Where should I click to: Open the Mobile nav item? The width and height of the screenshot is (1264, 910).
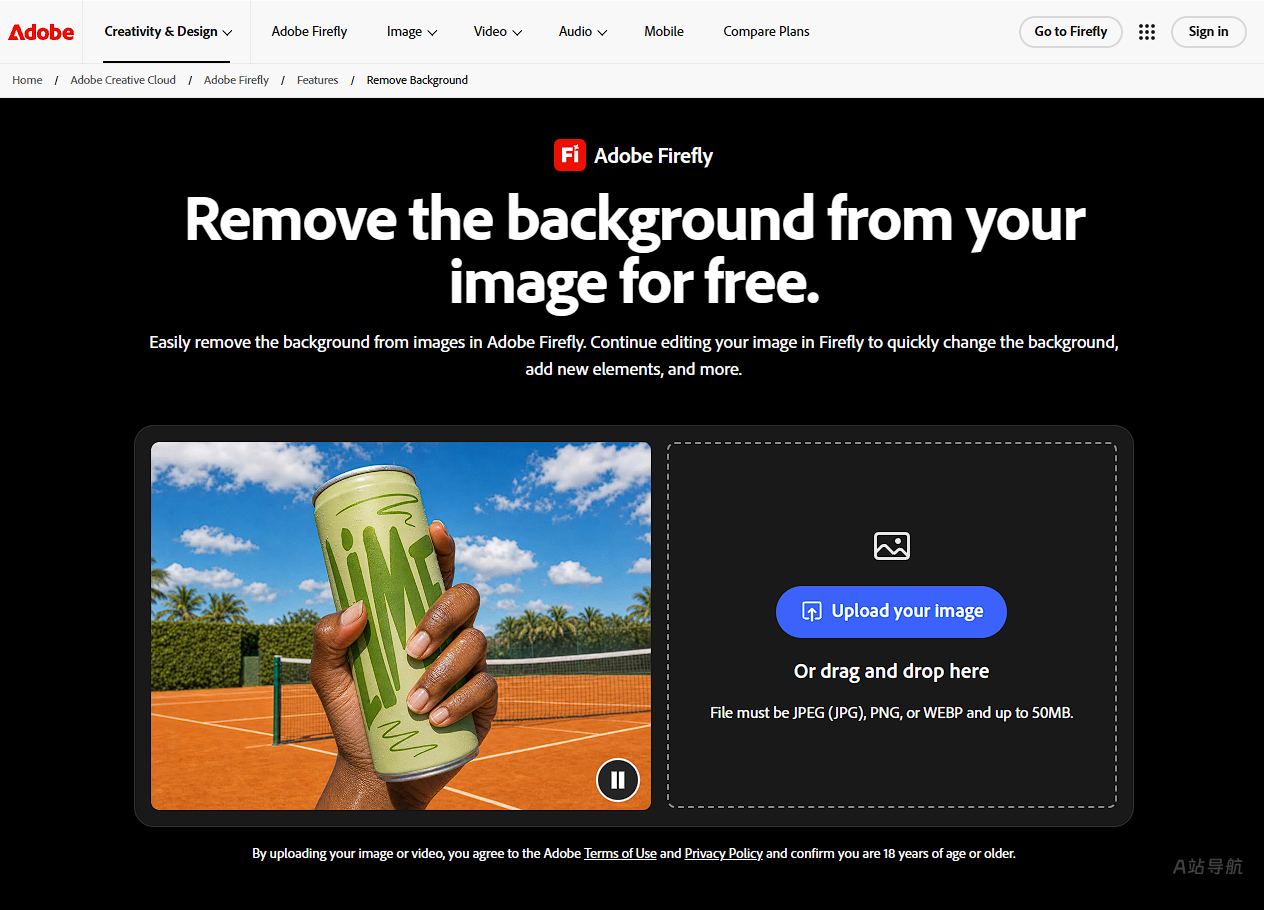click(x=664, y=32)
